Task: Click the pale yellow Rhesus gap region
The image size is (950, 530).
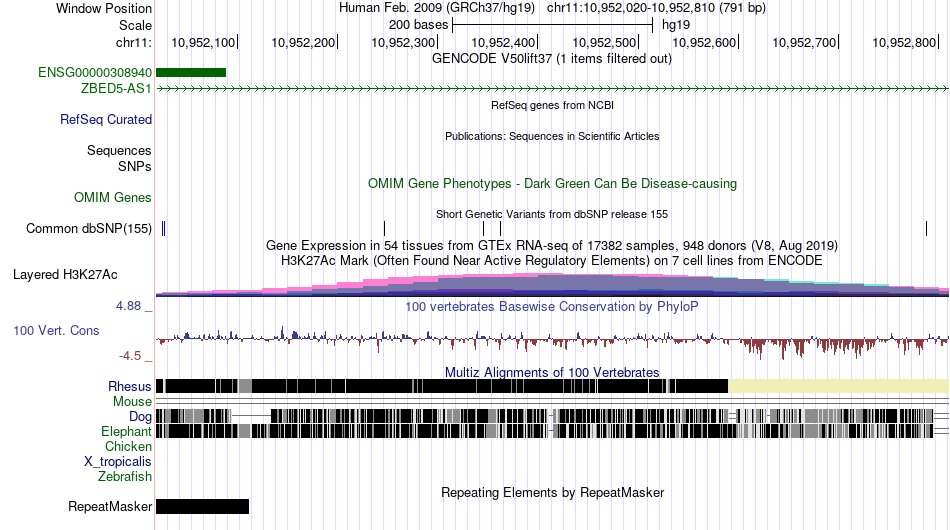Action: click(x=839, y=386)
